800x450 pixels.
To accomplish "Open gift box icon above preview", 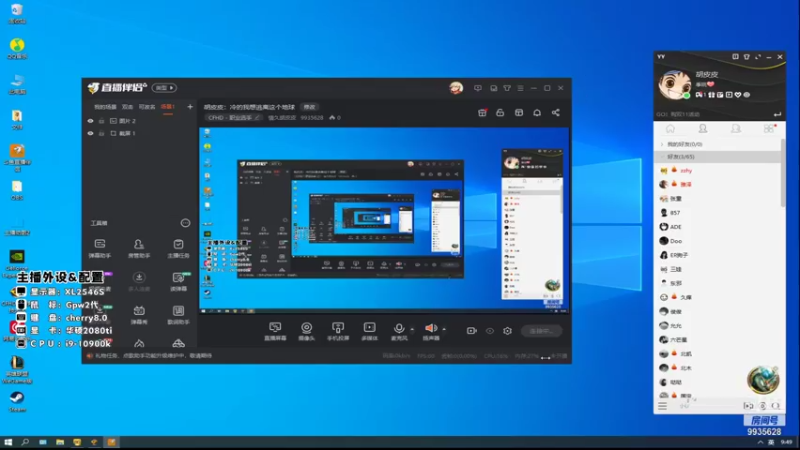I will pyautogui.click(x=482, y=112).
